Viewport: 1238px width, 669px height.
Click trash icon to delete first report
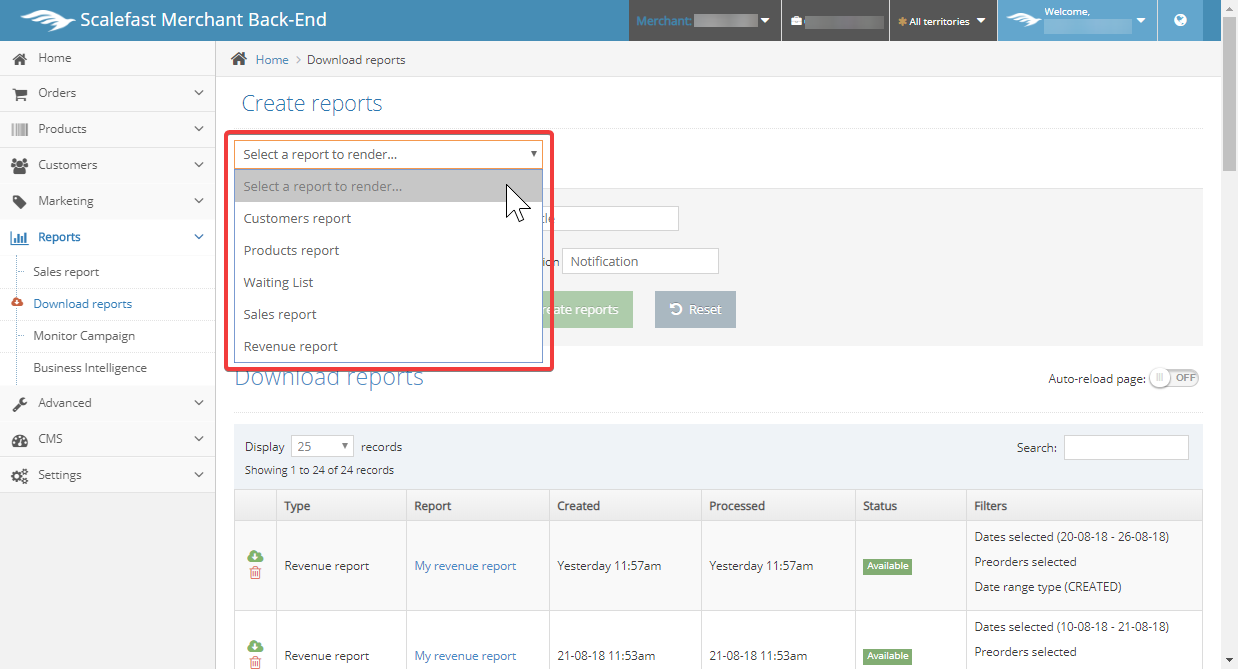tap(255, 573)
